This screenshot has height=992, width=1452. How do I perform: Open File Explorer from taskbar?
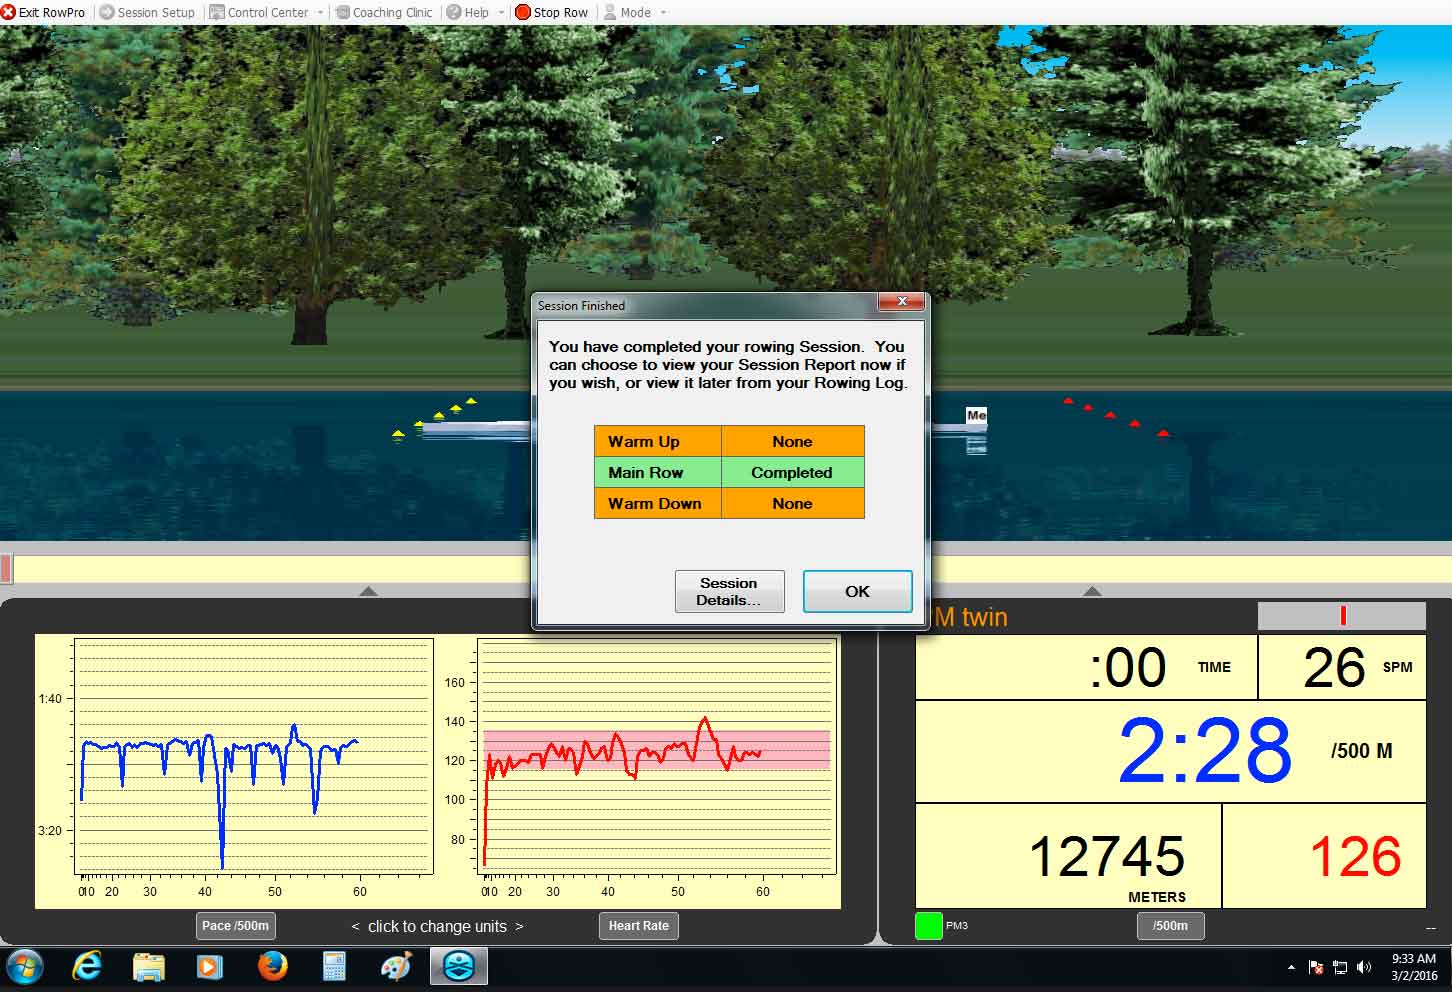[x=149, y=966]
